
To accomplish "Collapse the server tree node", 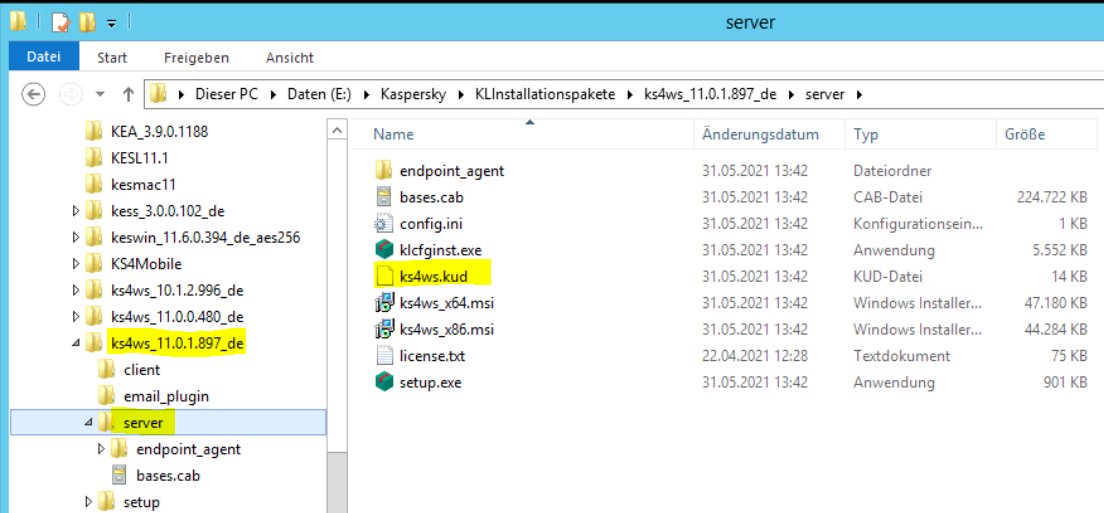I will tap(89, 422).
